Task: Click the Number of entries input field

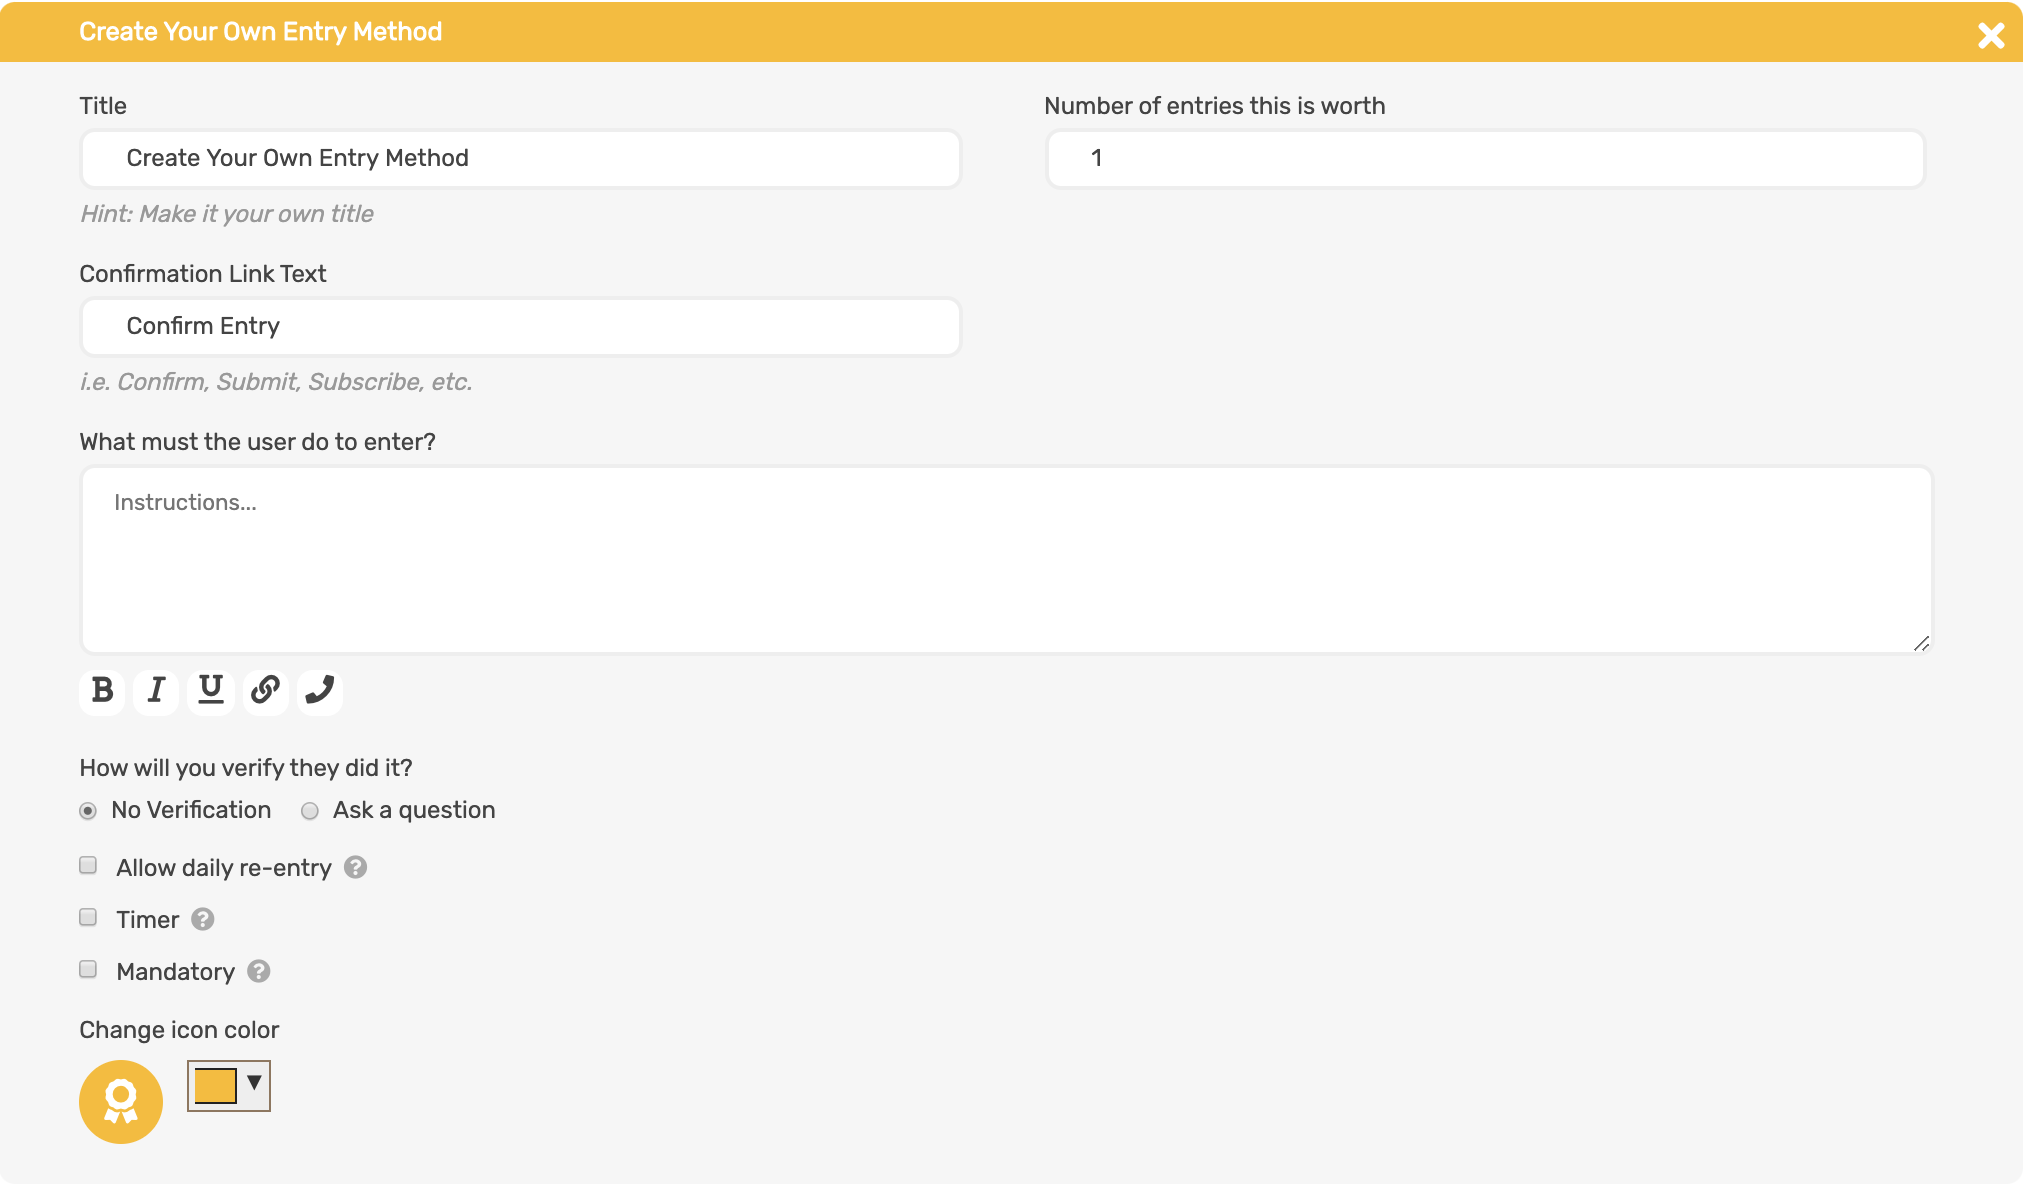Action: [x=1483, y=158]
